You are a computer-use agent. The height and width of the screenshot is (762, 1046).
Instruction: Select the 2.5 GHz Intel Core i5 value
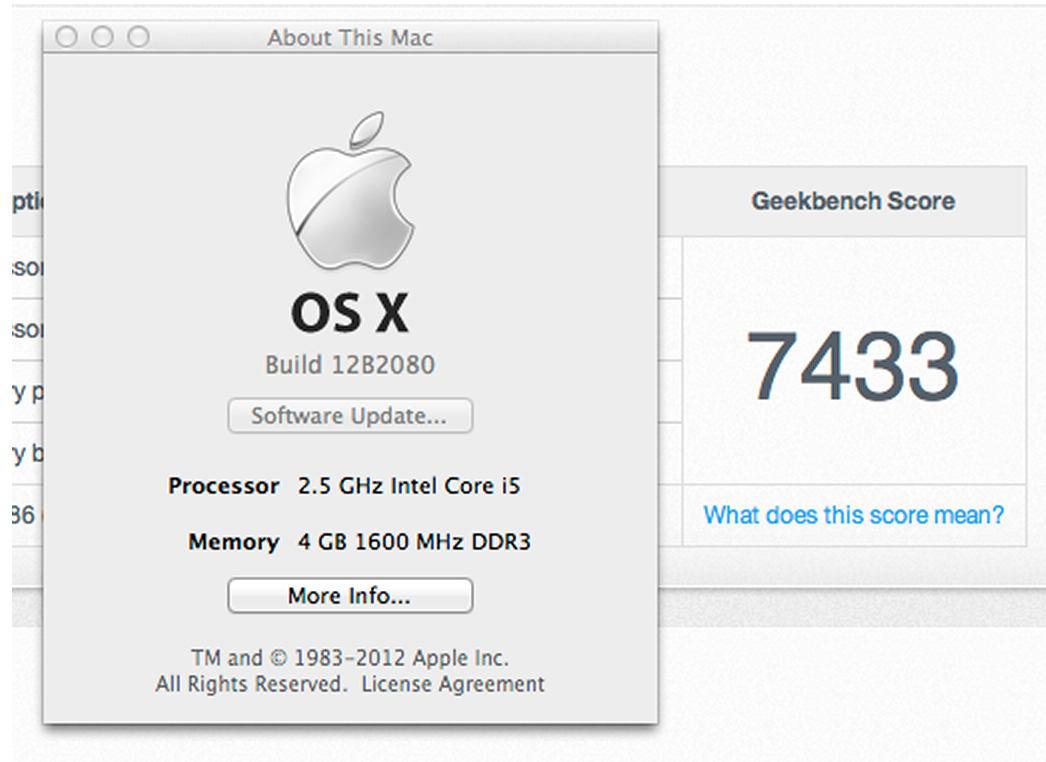[x=409, y=487]
